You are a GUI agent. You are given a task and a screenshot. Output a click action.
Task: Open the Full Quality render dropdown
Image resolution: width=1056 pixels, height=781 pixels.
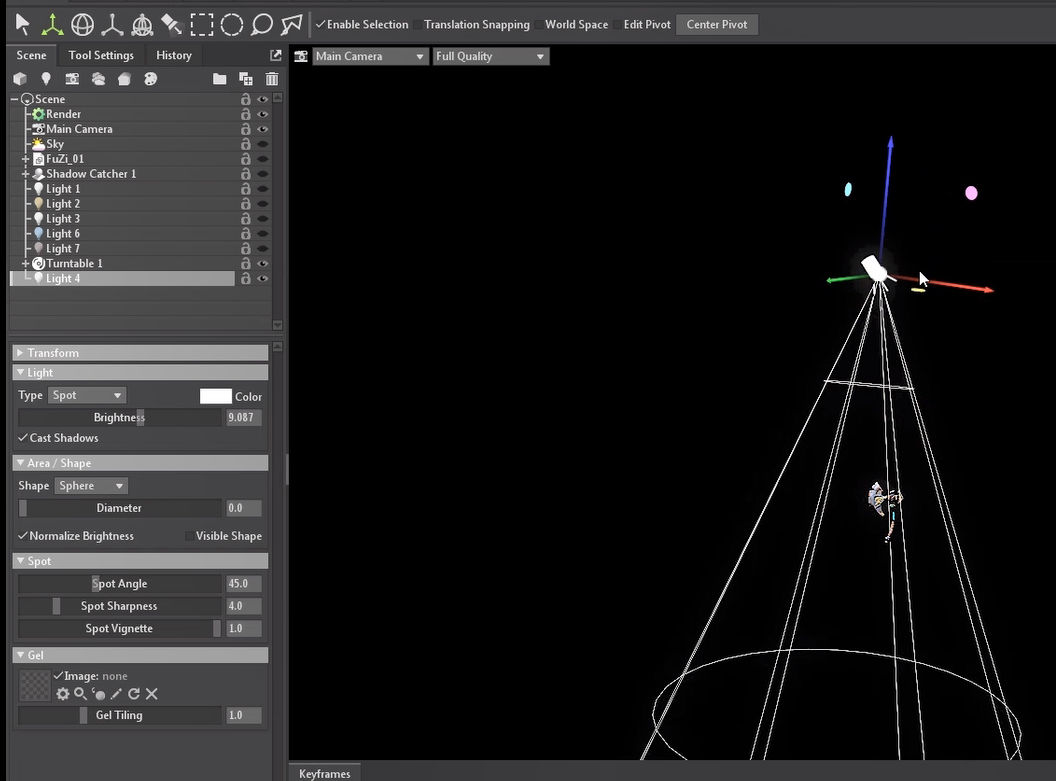[x=490, y=56]
